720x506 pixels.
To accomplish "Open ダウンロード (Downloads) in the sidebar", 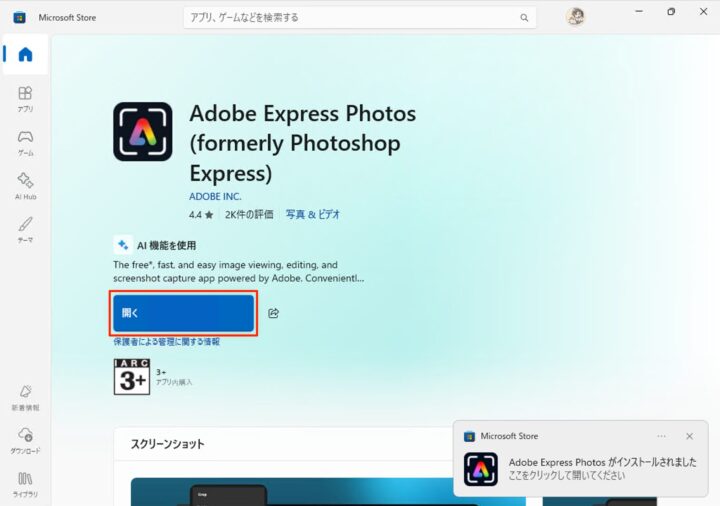I will (25, 439).
